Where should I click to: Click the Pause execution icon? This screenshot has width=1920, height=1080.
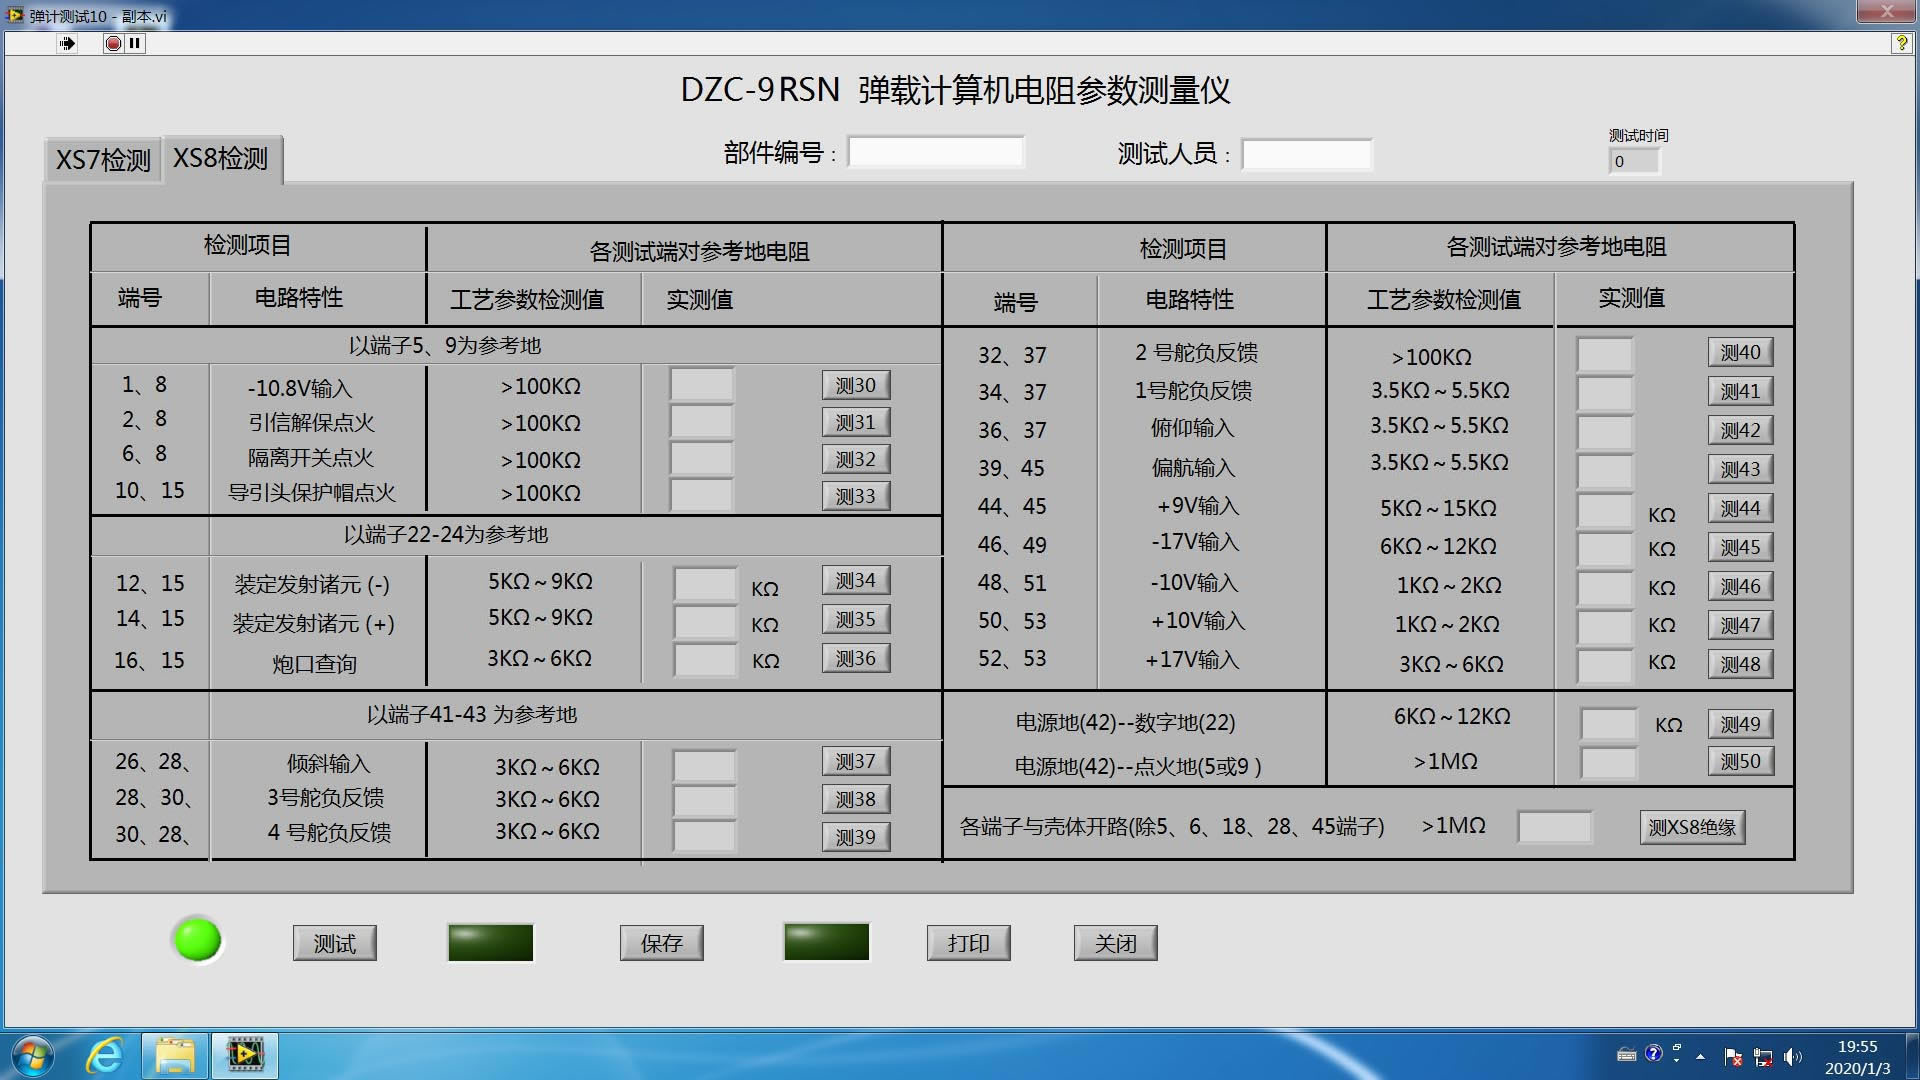pyautogui.click(x=135, y=43)
